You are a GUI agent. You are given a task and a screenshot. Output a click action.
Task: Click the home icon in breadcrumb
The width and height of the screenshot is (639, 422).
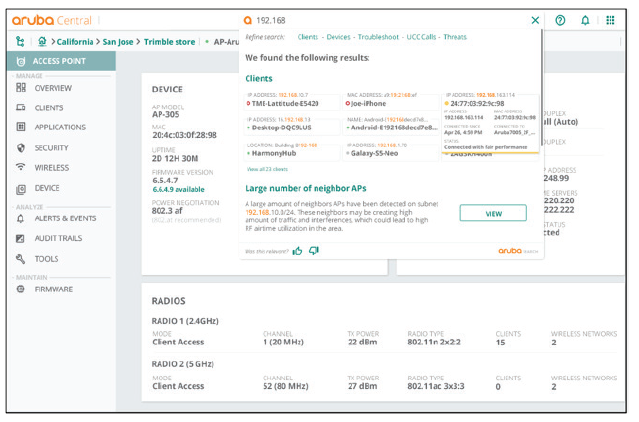coord(42,41)
